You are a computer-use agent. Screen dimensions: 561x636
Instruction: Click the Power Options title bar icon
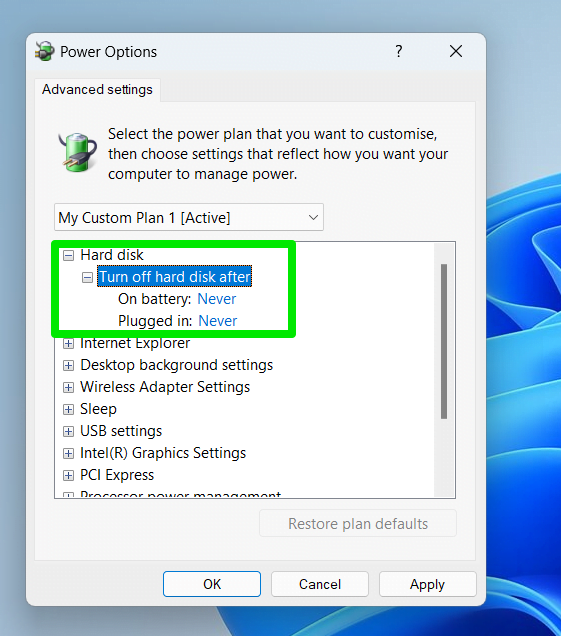point(45,52)
